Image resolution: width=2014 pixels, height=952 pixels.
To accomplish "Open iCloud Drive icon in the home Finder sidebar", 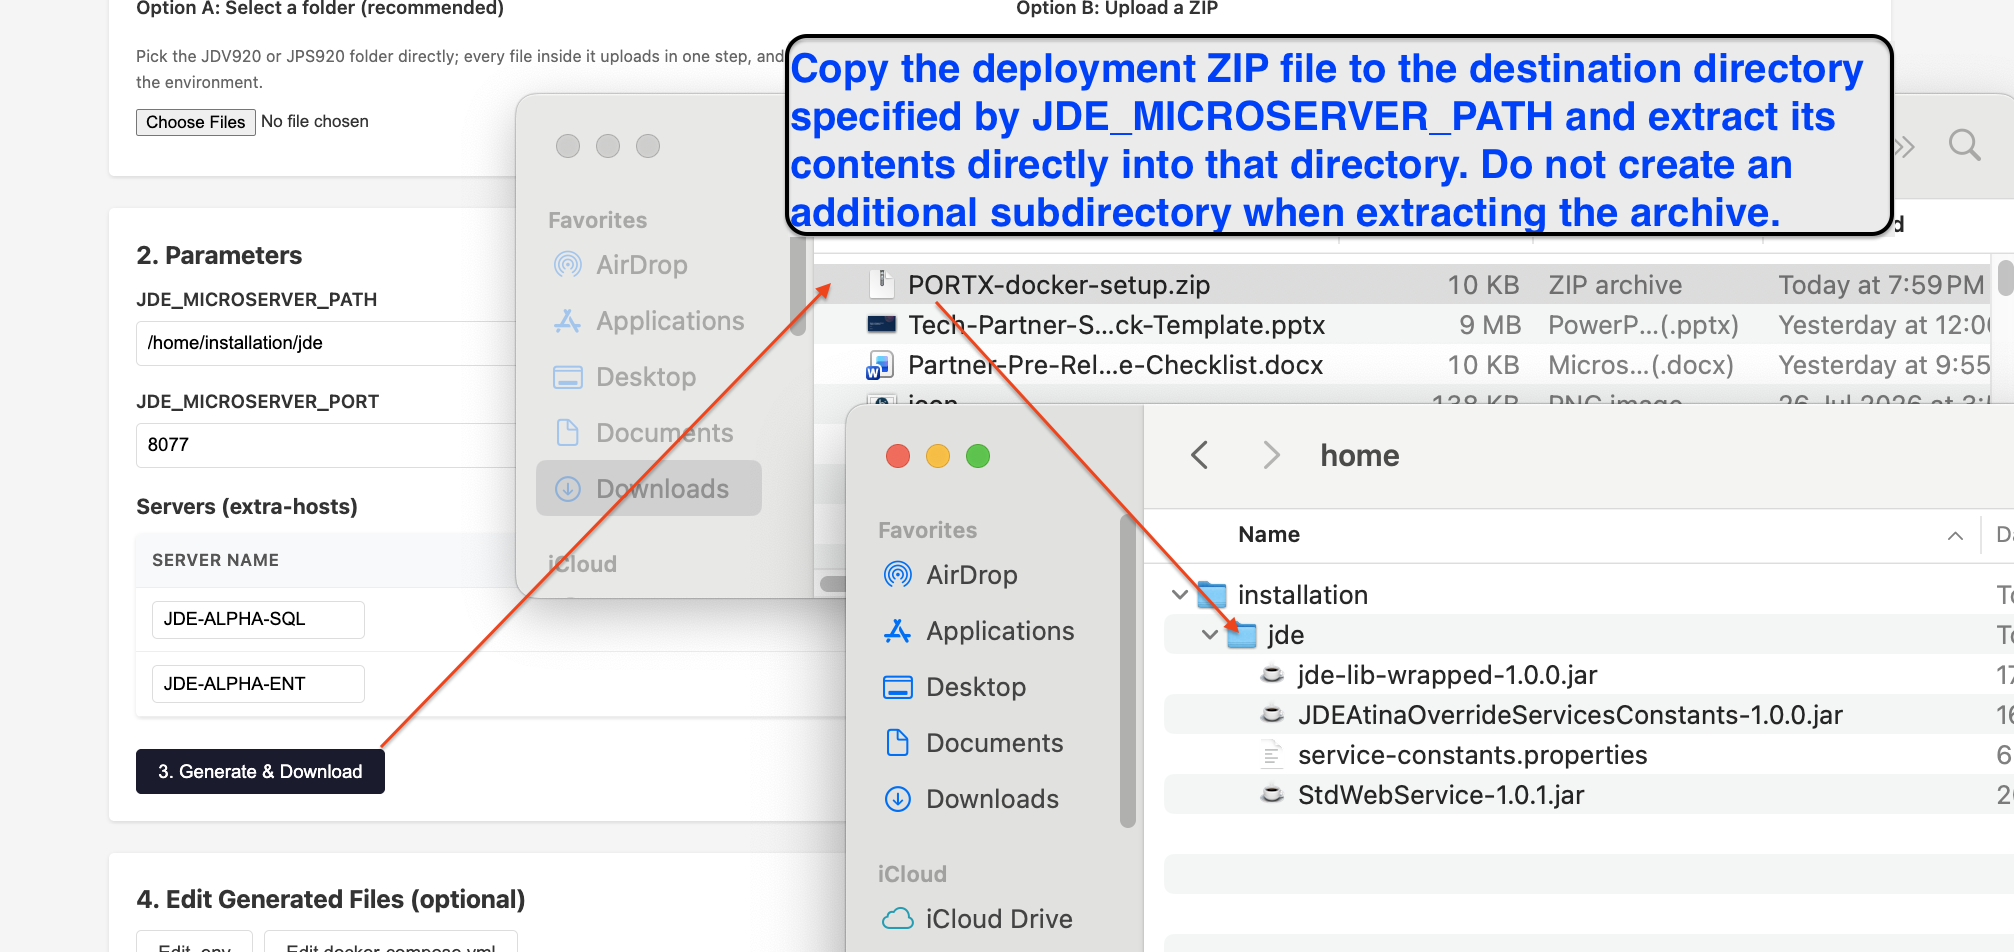I will [x=898, y=919].
